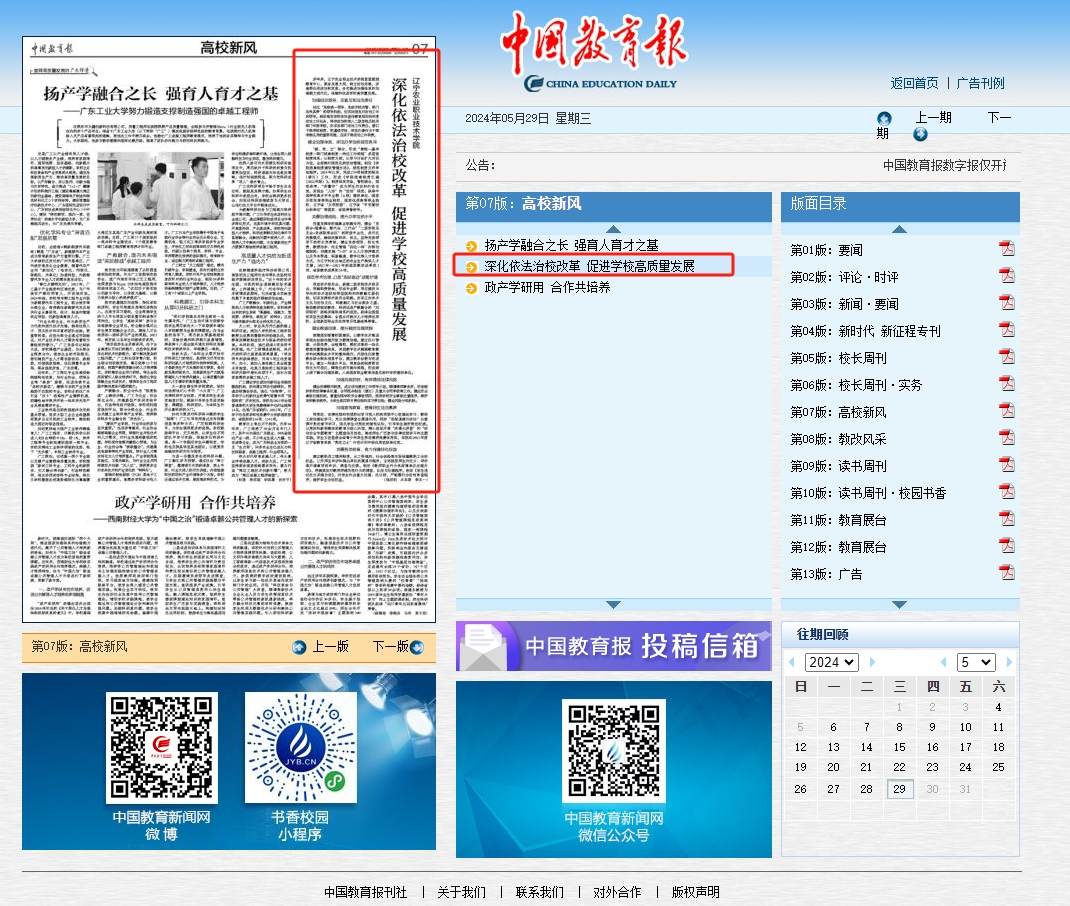Open PDF icon for 第06版 校长周刊·实务
The width and height of the screenshot is (1070, 906).
[1007, 383]
